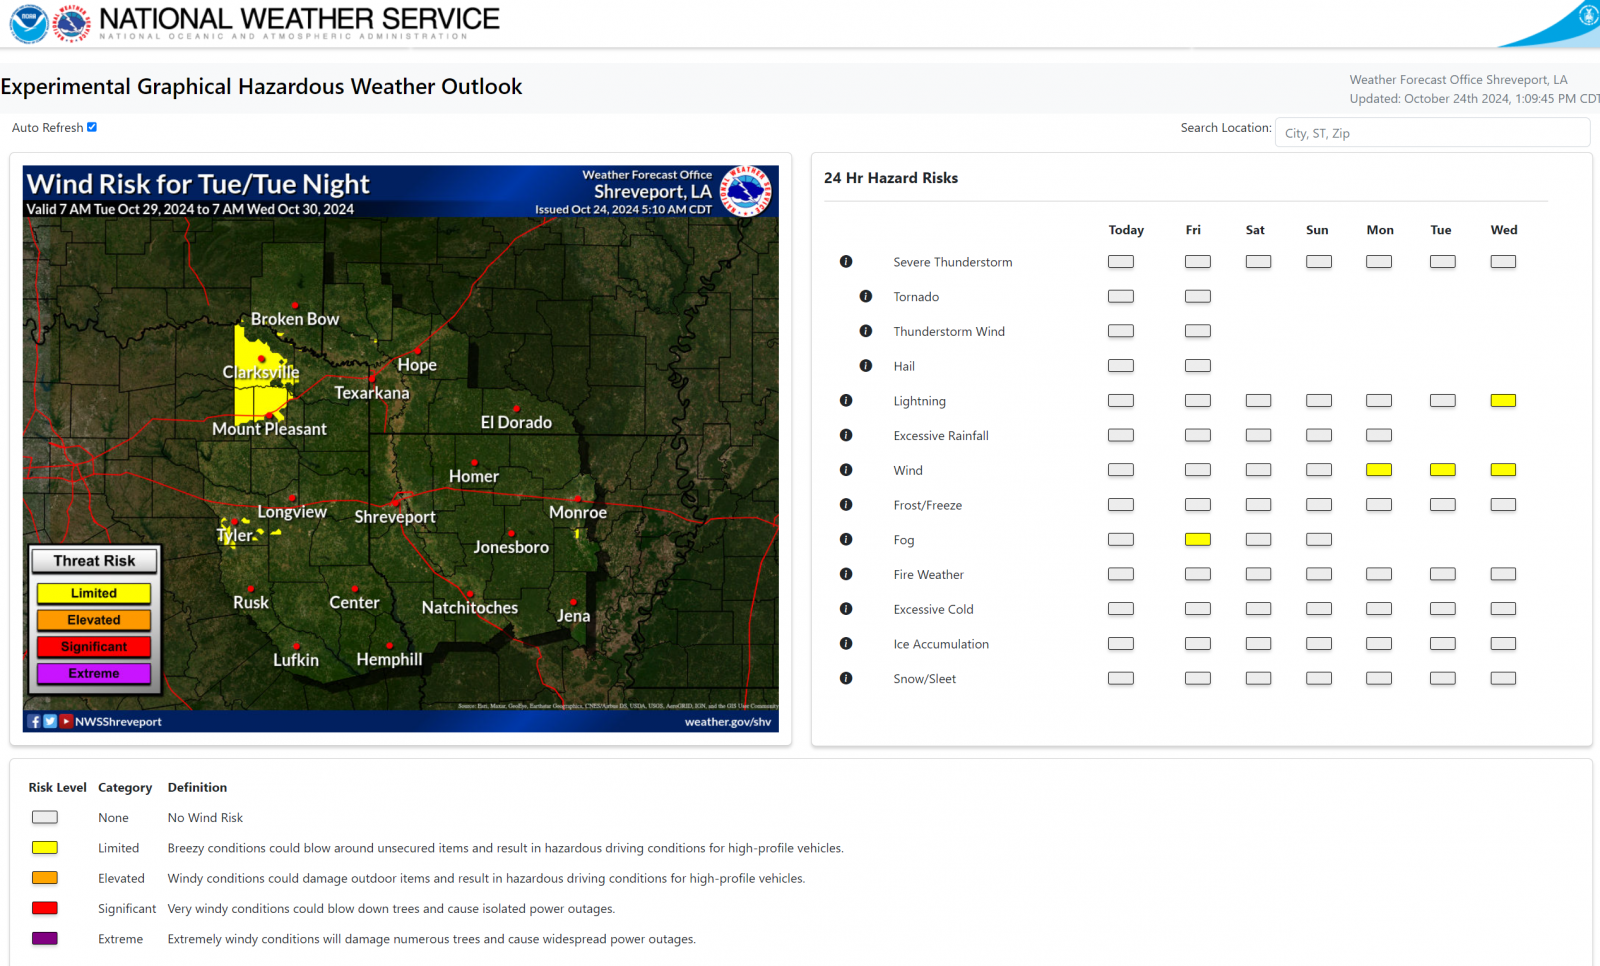
Task: Open info icon for Snow/Sleet
Action: (x=846, y=678)
